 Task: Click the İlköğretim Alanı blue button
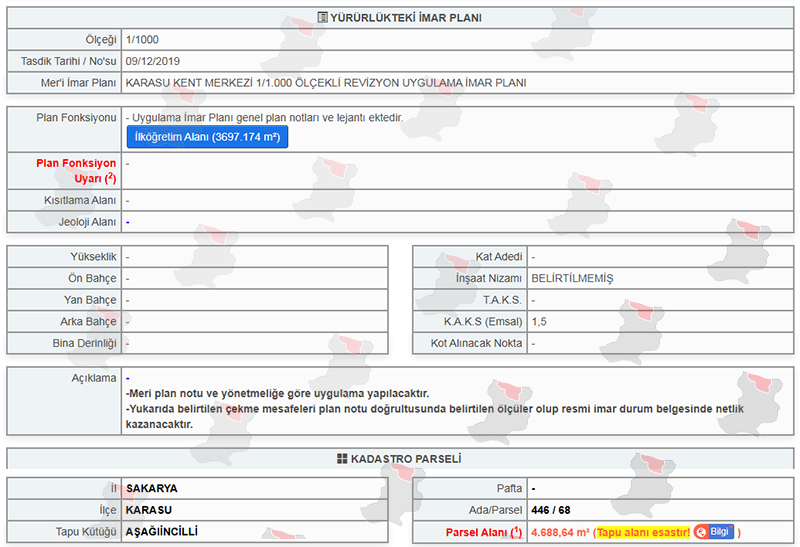coord(207,137)
